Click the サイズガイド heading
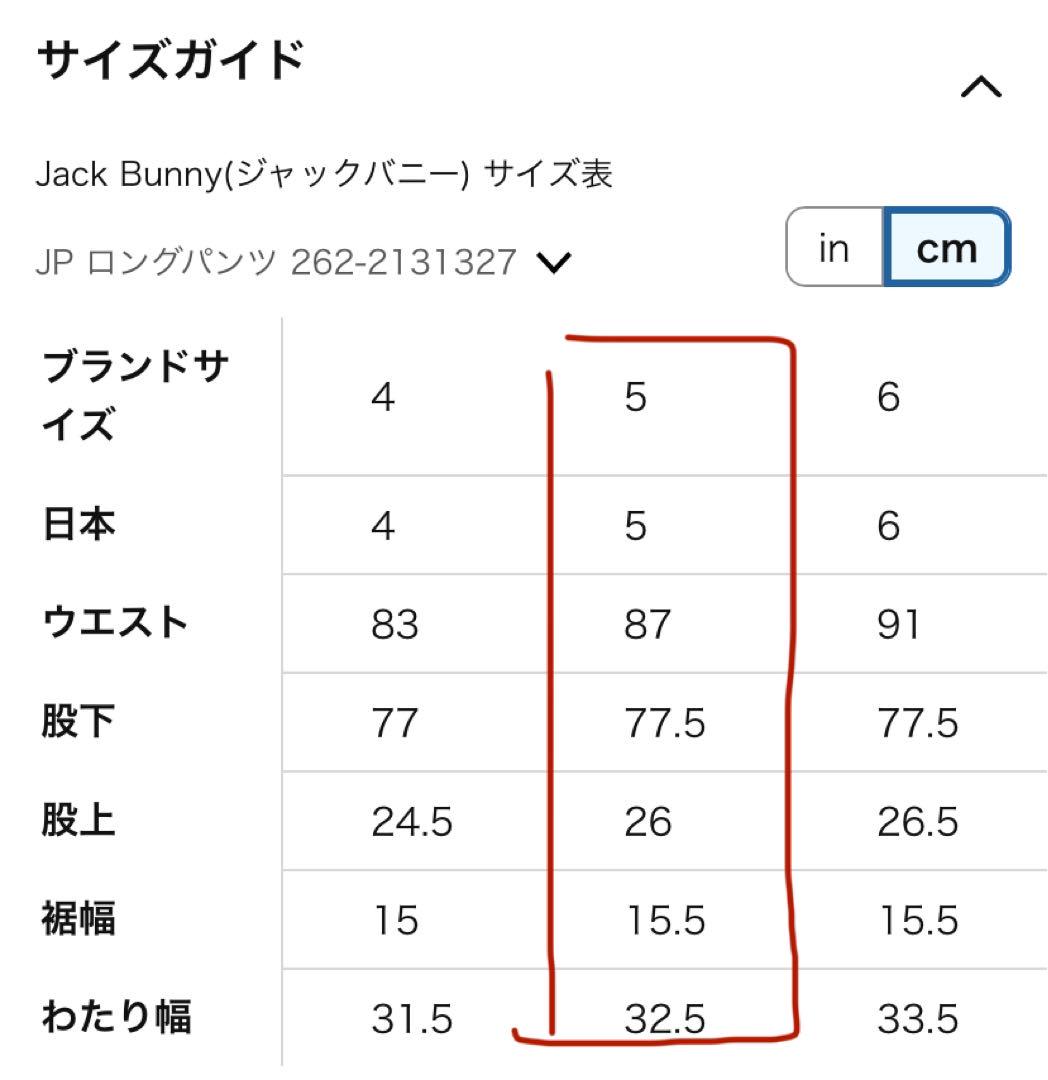1048x1080 pixels. coord(170,60)
